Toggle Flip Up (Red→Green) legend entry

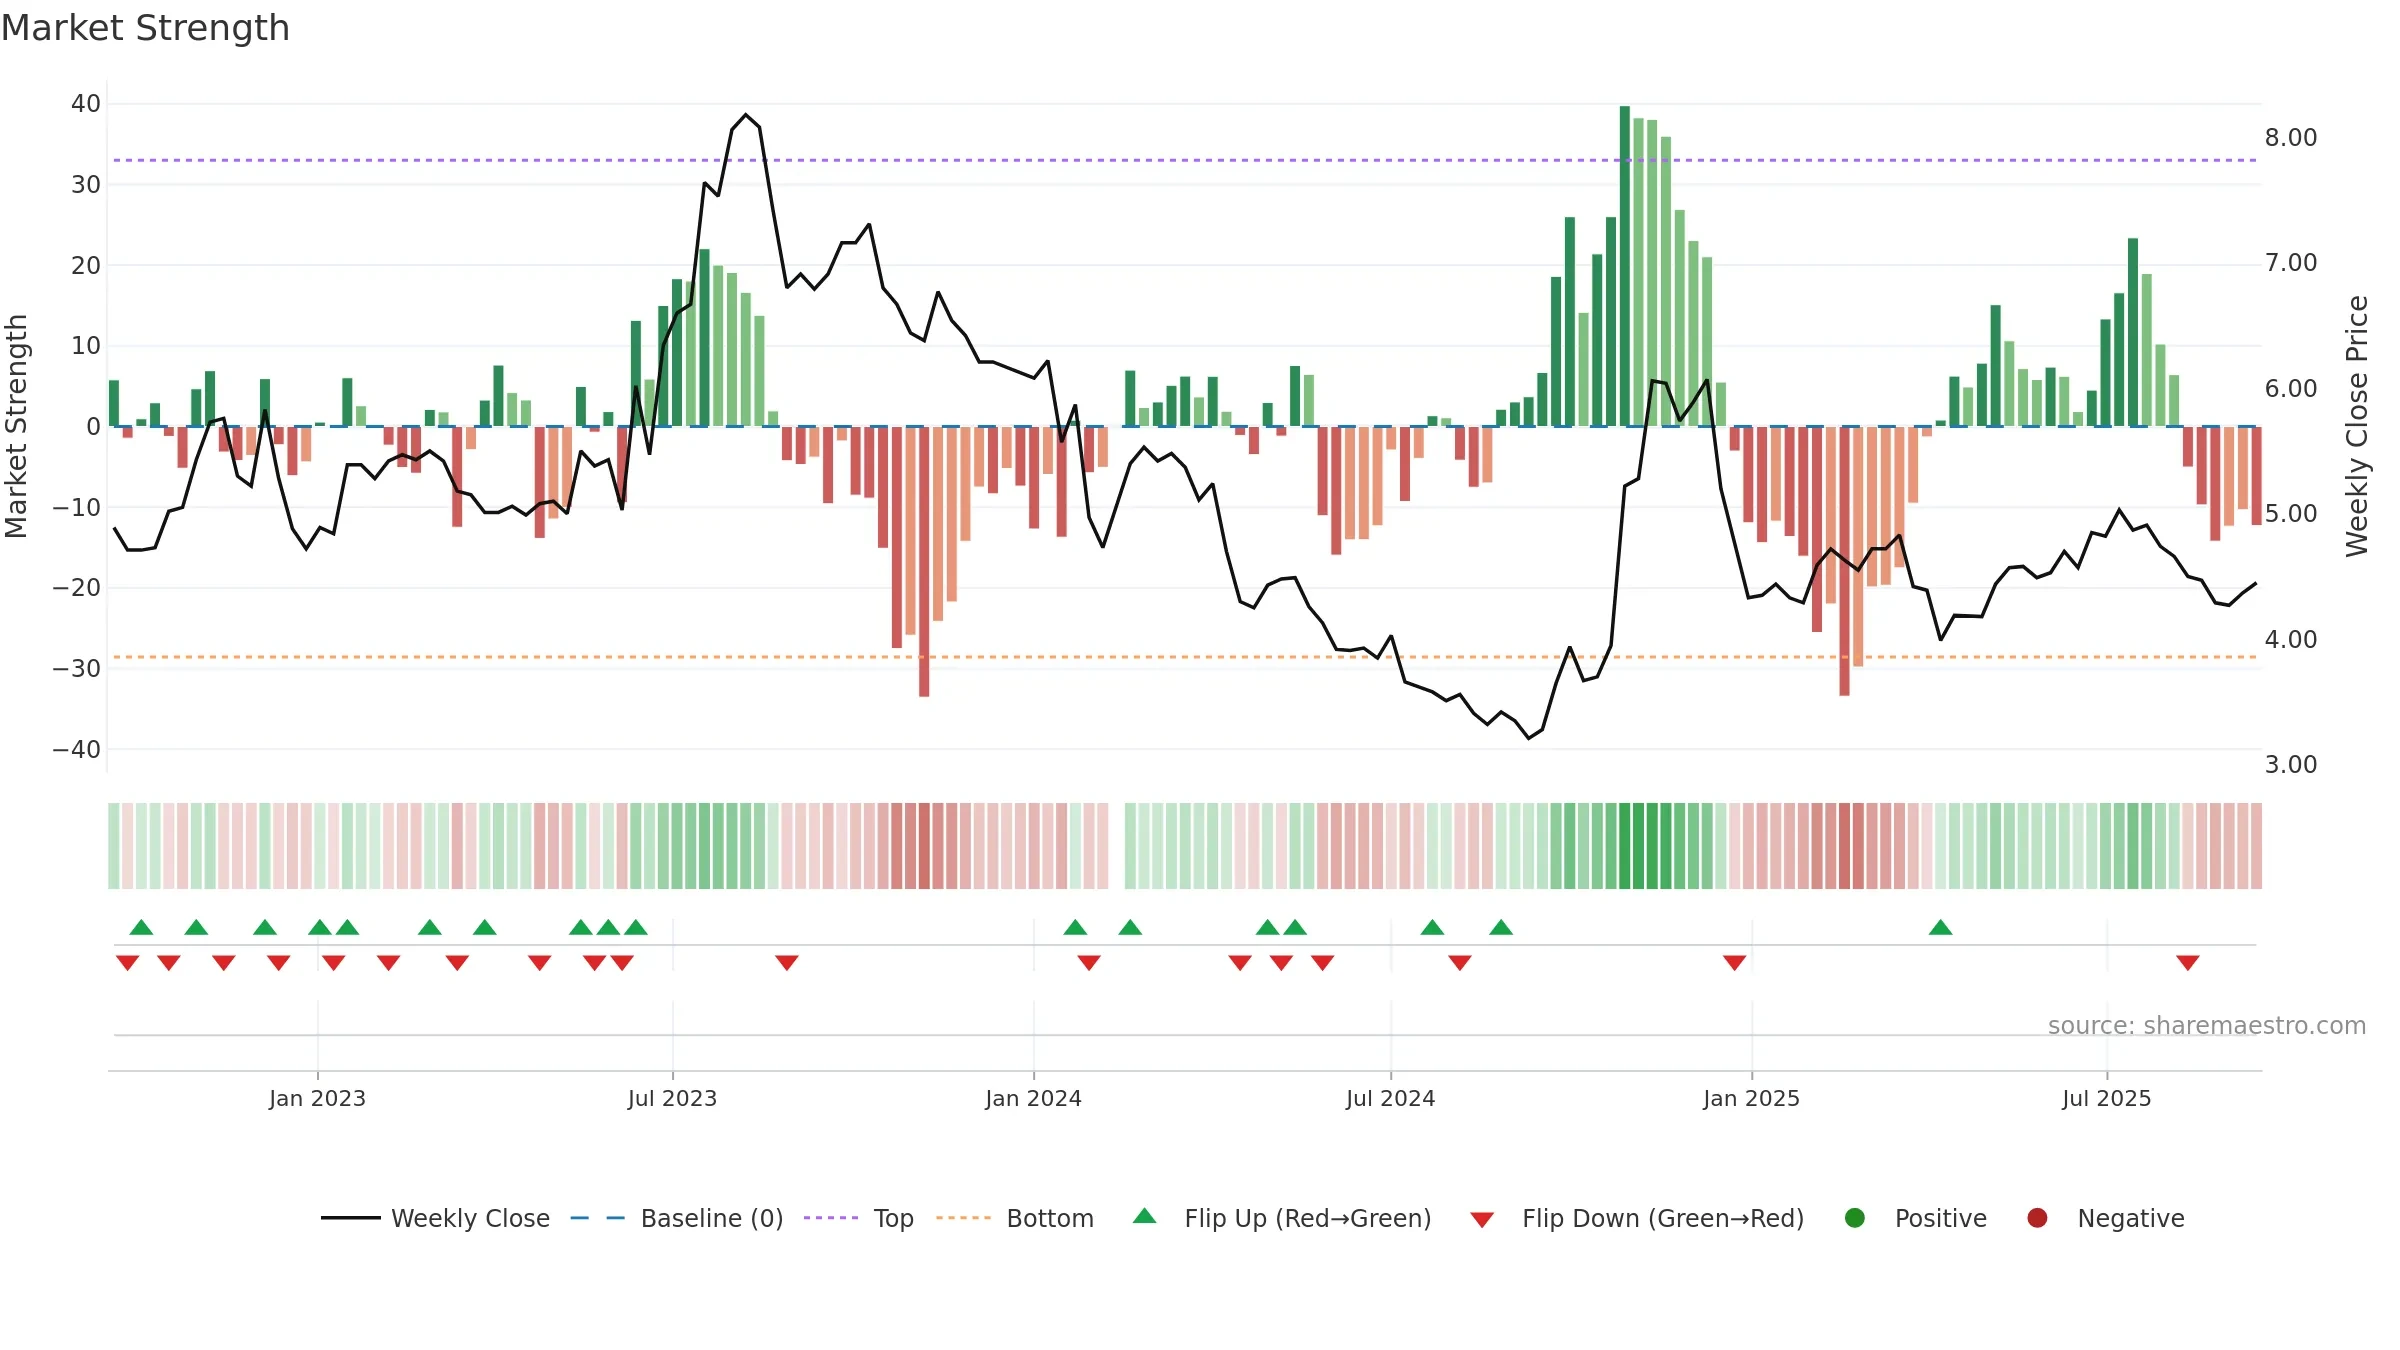[1282, 1218]
